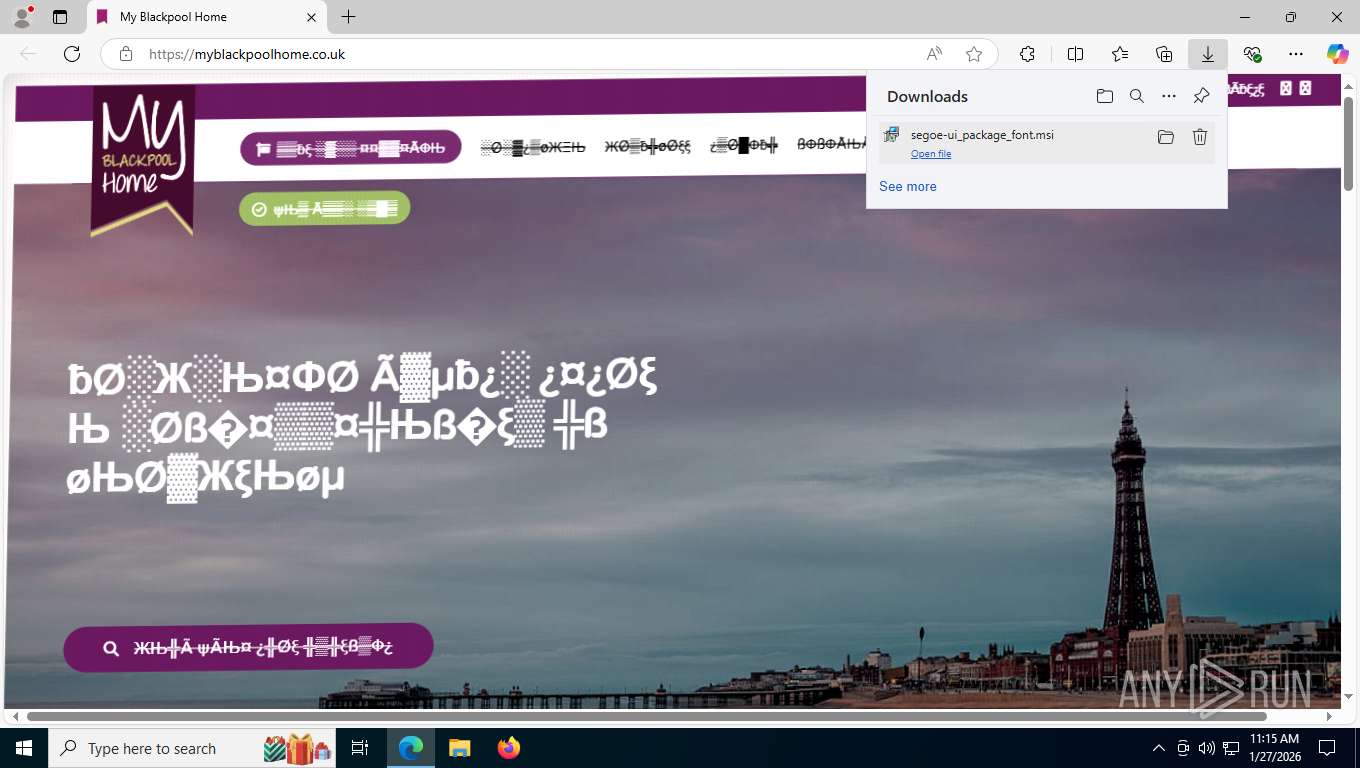Show segoe-ui_package_font.msi in folder
Screen dimensions: 1360x768
coord(1165,137)
